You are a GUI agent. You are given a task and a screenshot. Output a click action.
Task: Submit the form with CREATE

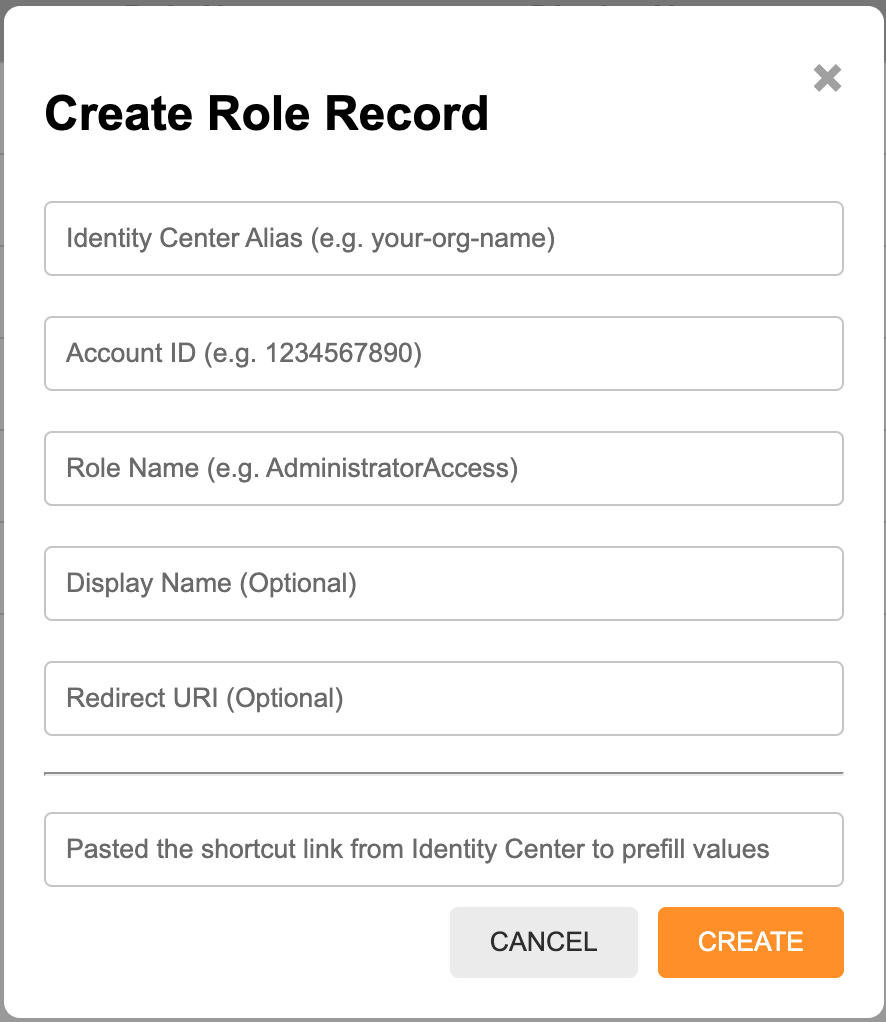point(750,942)
